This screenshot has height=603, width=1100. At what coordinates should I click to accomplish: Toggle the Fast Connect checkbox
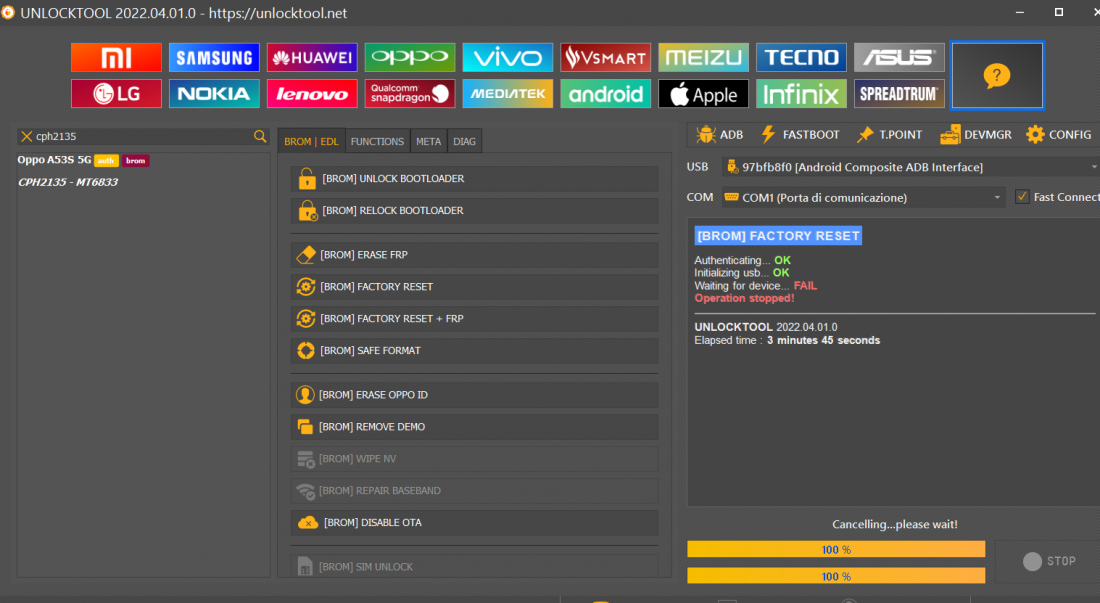pos(1022,197)
